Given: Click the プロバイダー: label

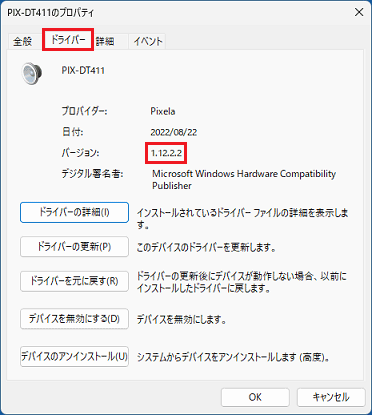Looking at the screenshot, I should 84,111.
